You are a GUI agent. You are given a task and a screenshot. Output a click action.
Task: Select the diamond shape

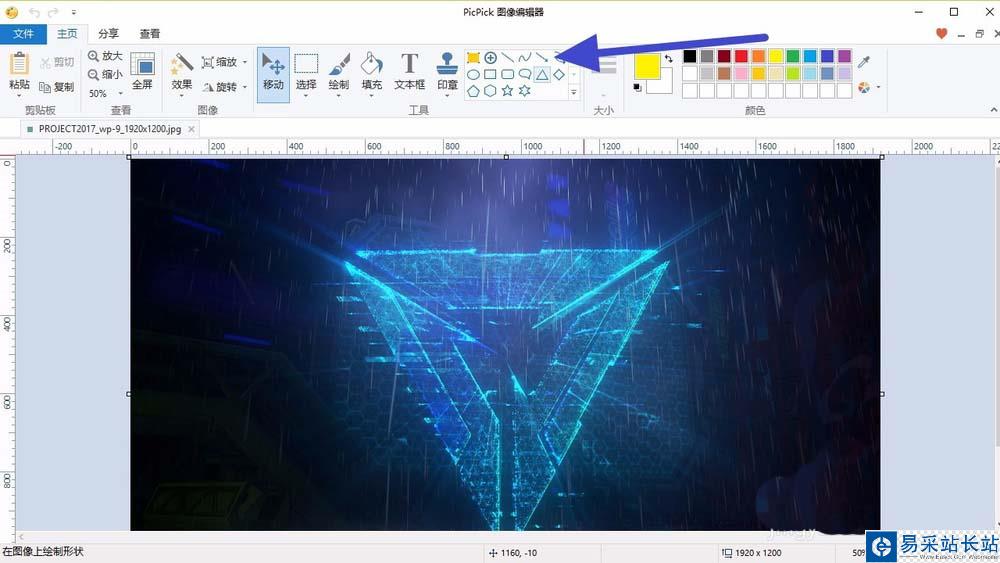[559, 75]
